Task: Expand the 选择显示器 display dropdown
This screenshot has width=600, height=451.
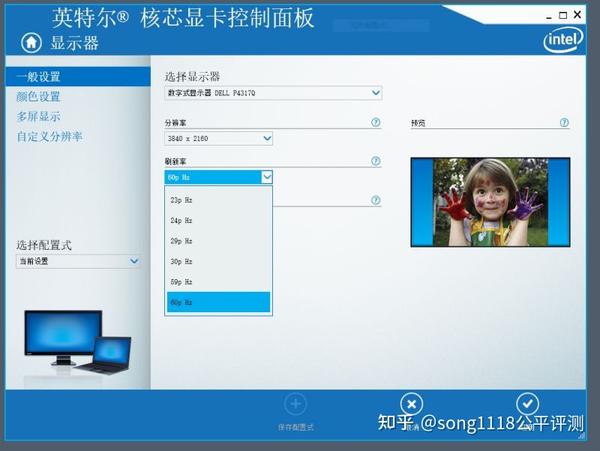Action: [x=273, y=93]
